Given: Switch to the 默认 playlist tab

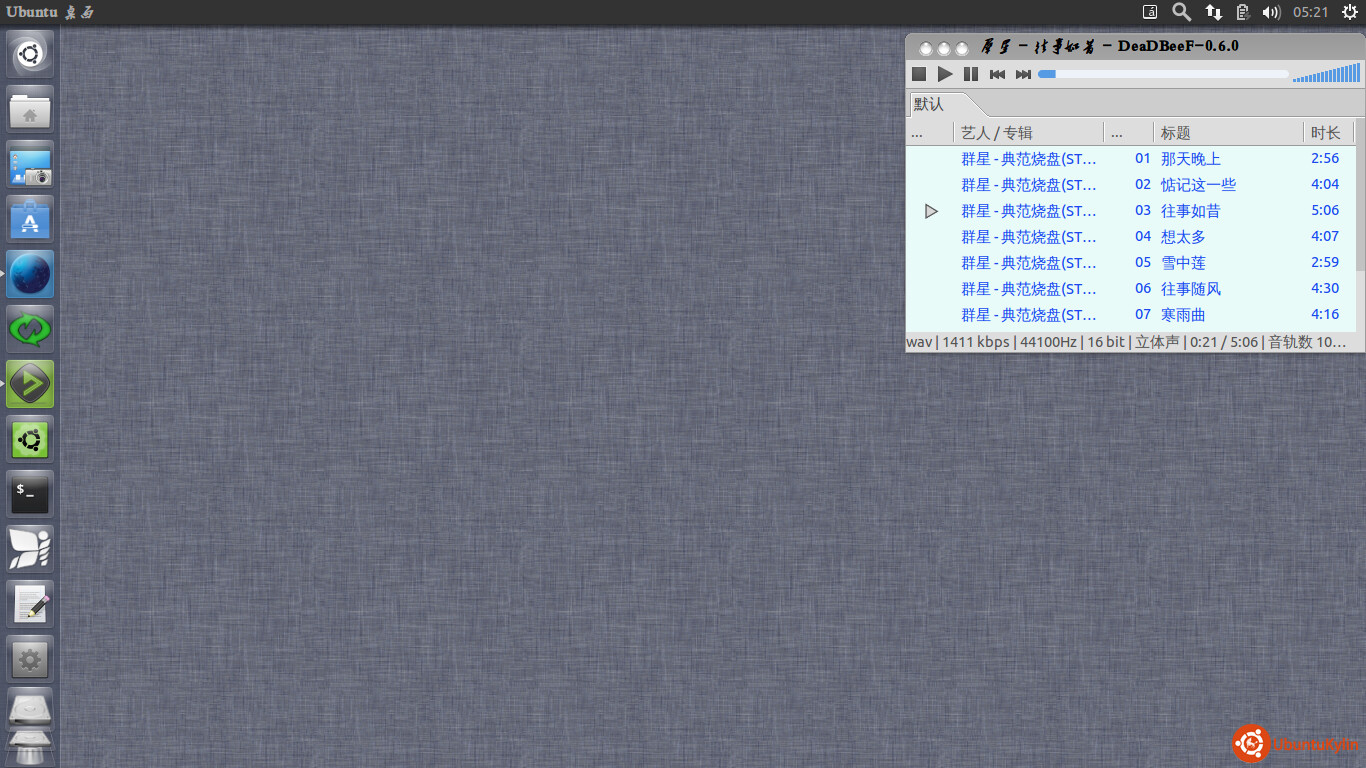Looking at the screenshot, I should [x=930, y=105].
